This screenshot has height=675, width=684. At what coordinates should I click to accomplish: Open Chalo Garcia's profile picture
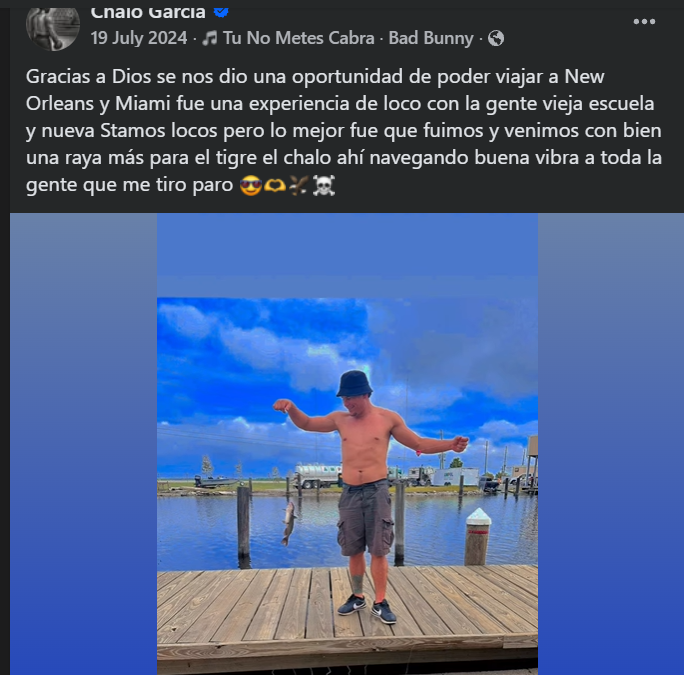coord(53,28)
